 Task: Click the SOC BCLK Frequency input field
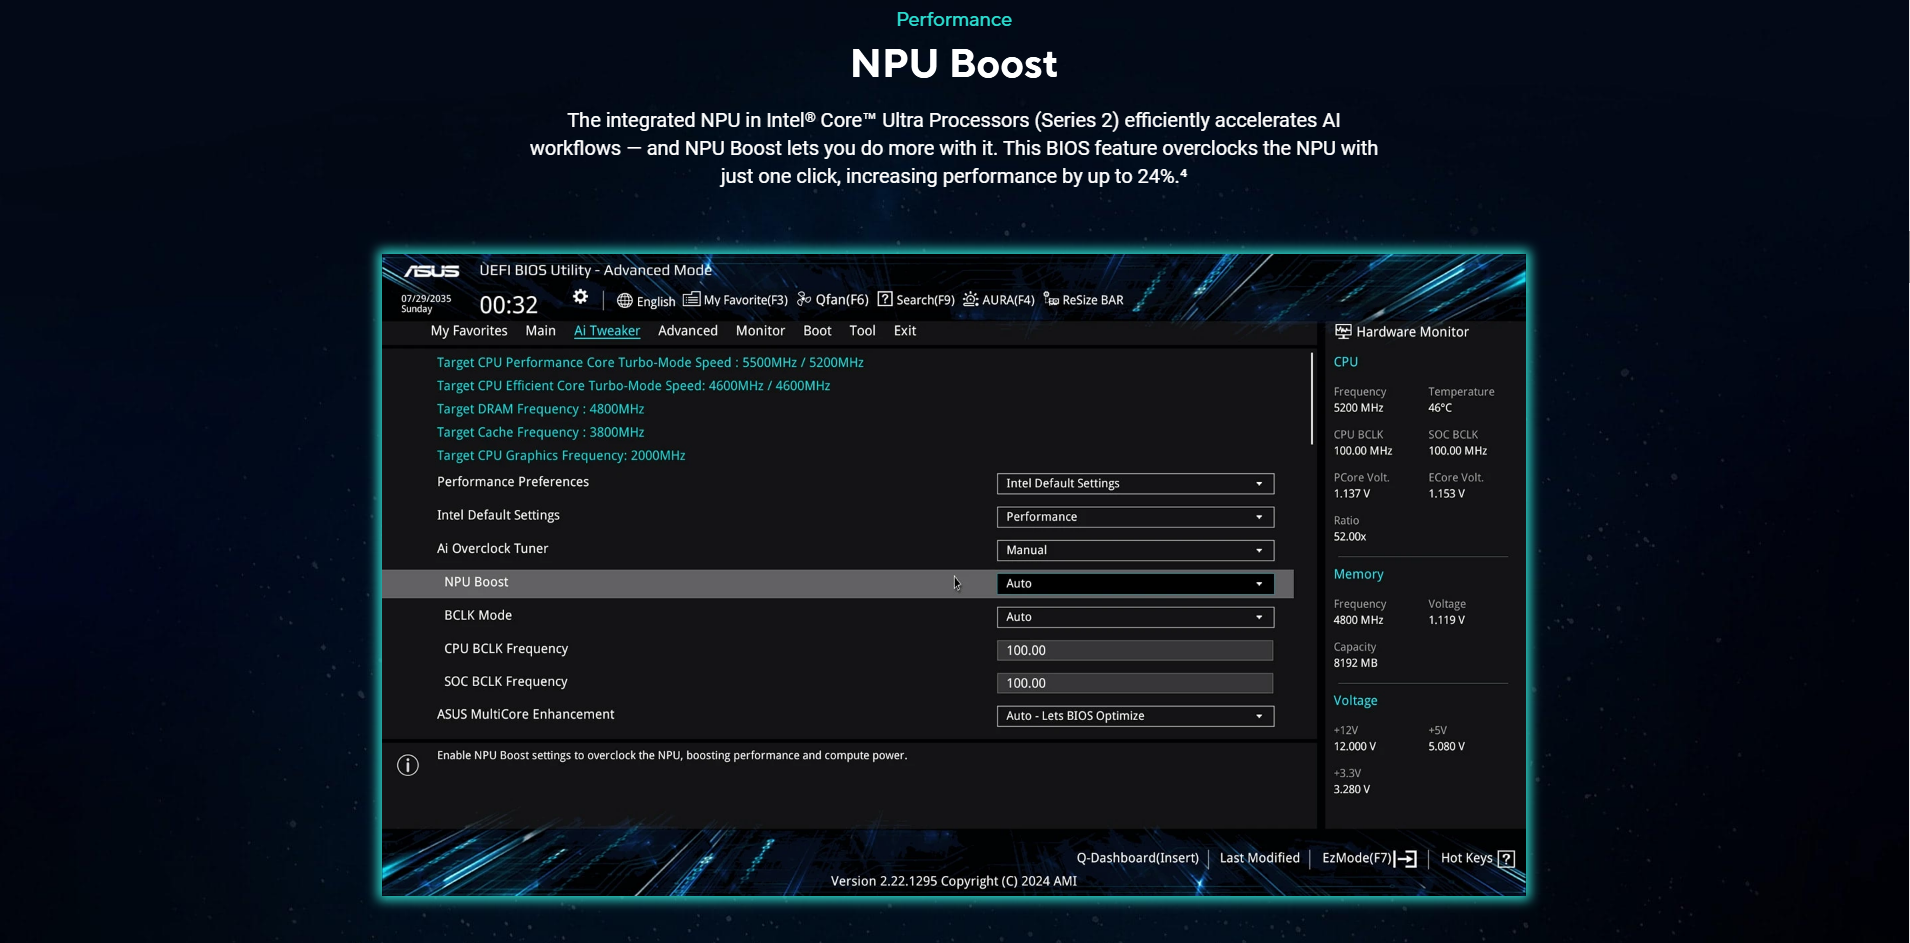pos(1135,684)
